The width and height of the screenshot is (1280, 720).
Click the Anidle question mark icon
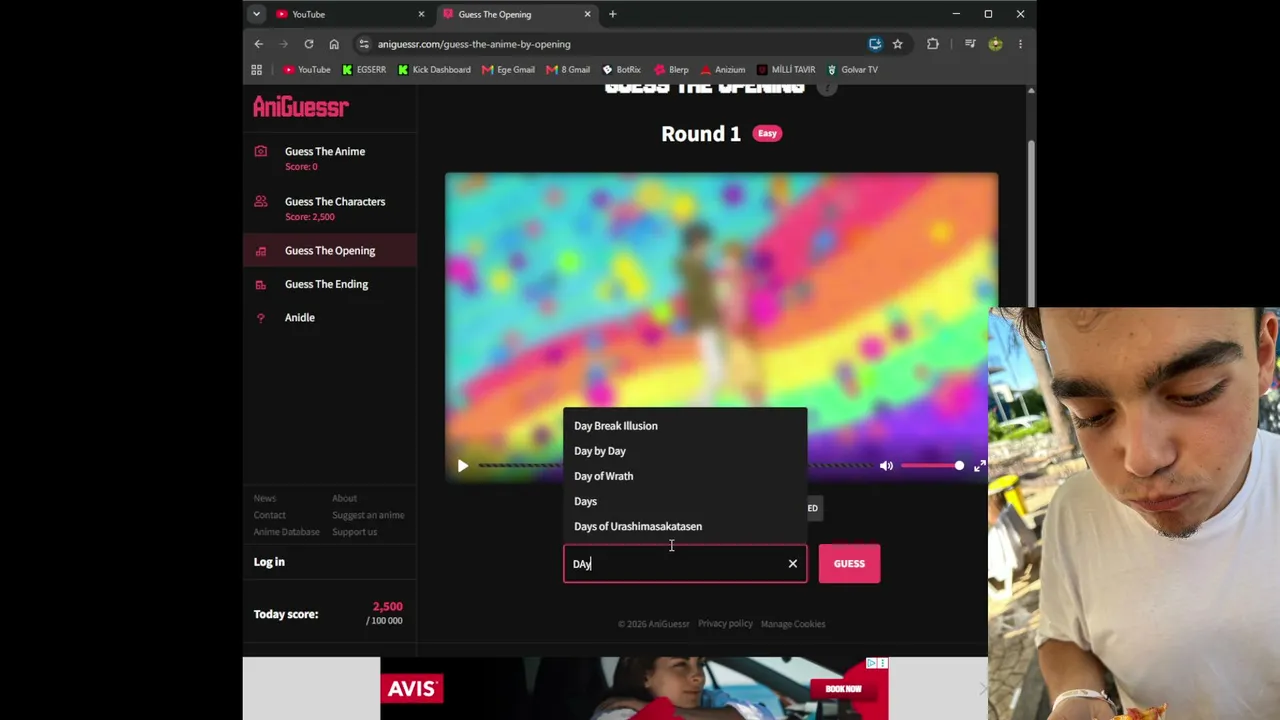(x=261, y=318)
